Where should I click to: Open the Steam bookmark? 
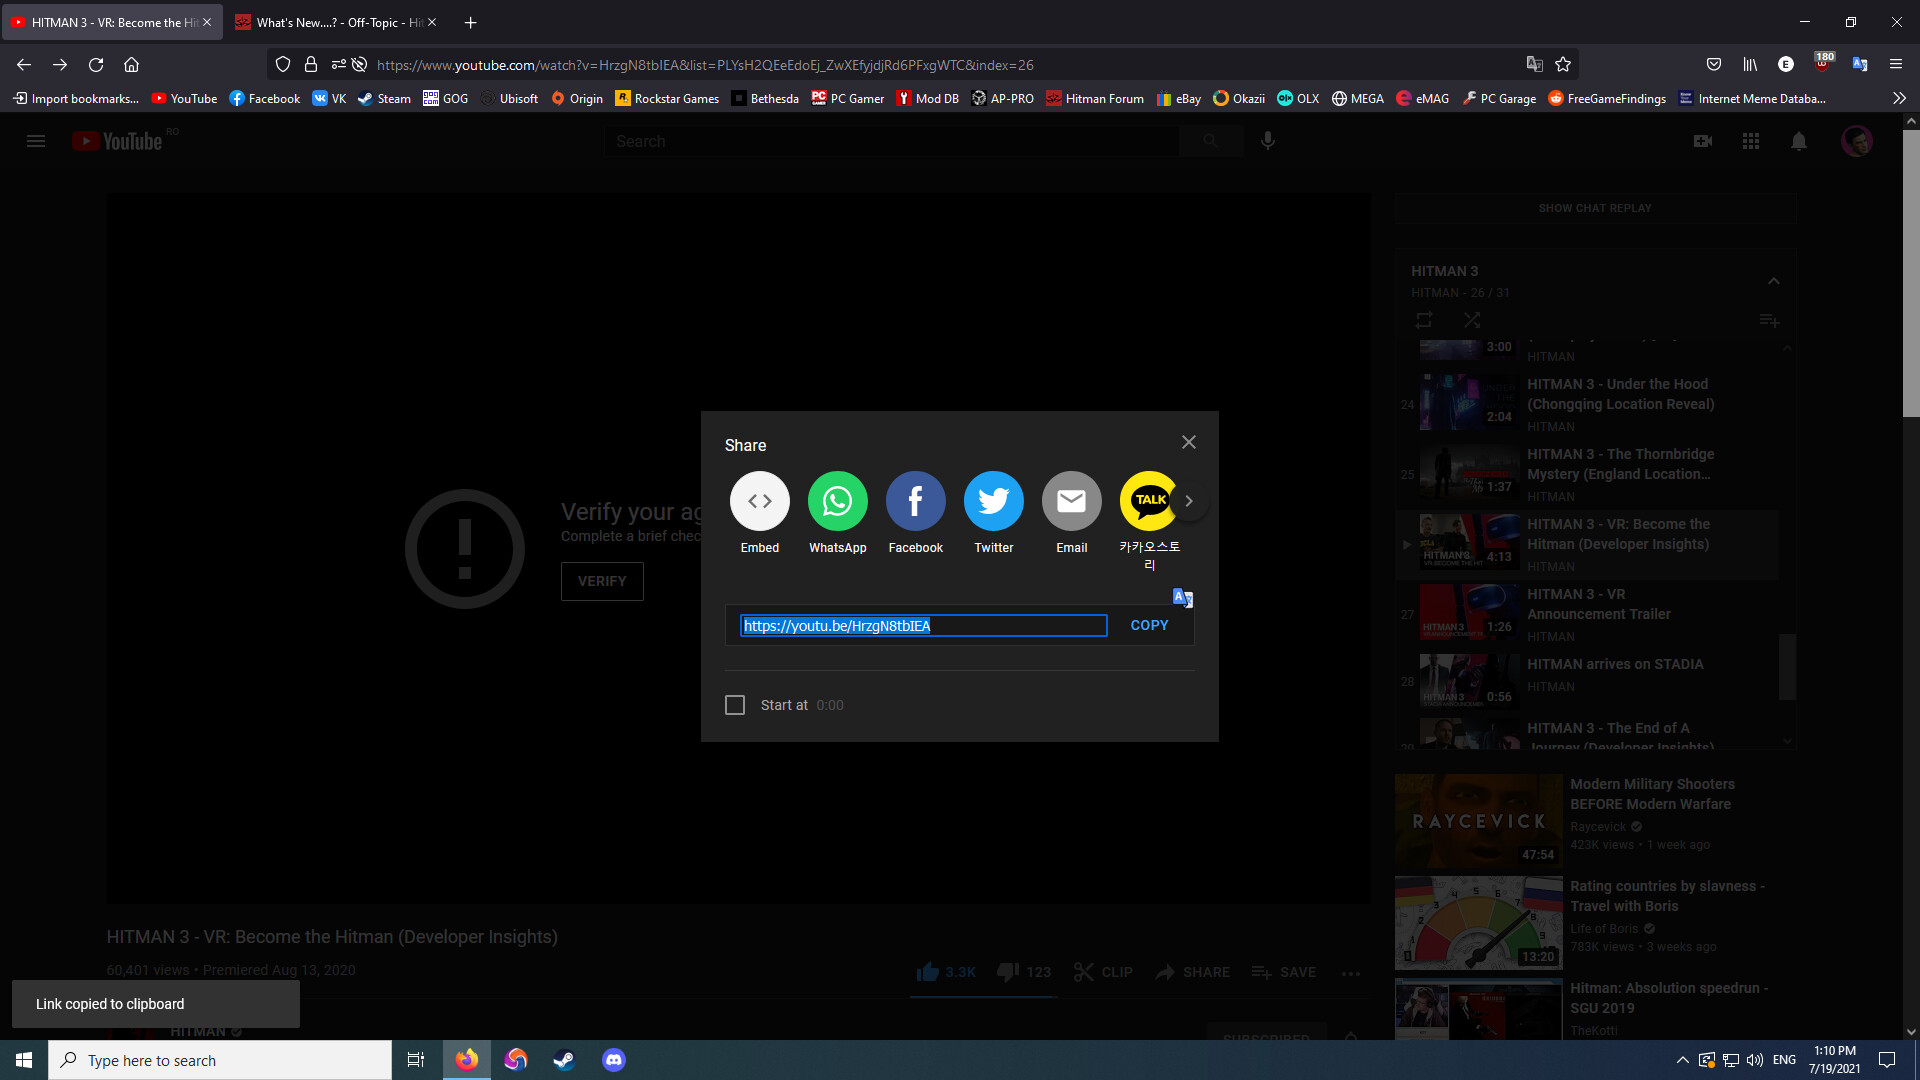[x=385, y=98]
